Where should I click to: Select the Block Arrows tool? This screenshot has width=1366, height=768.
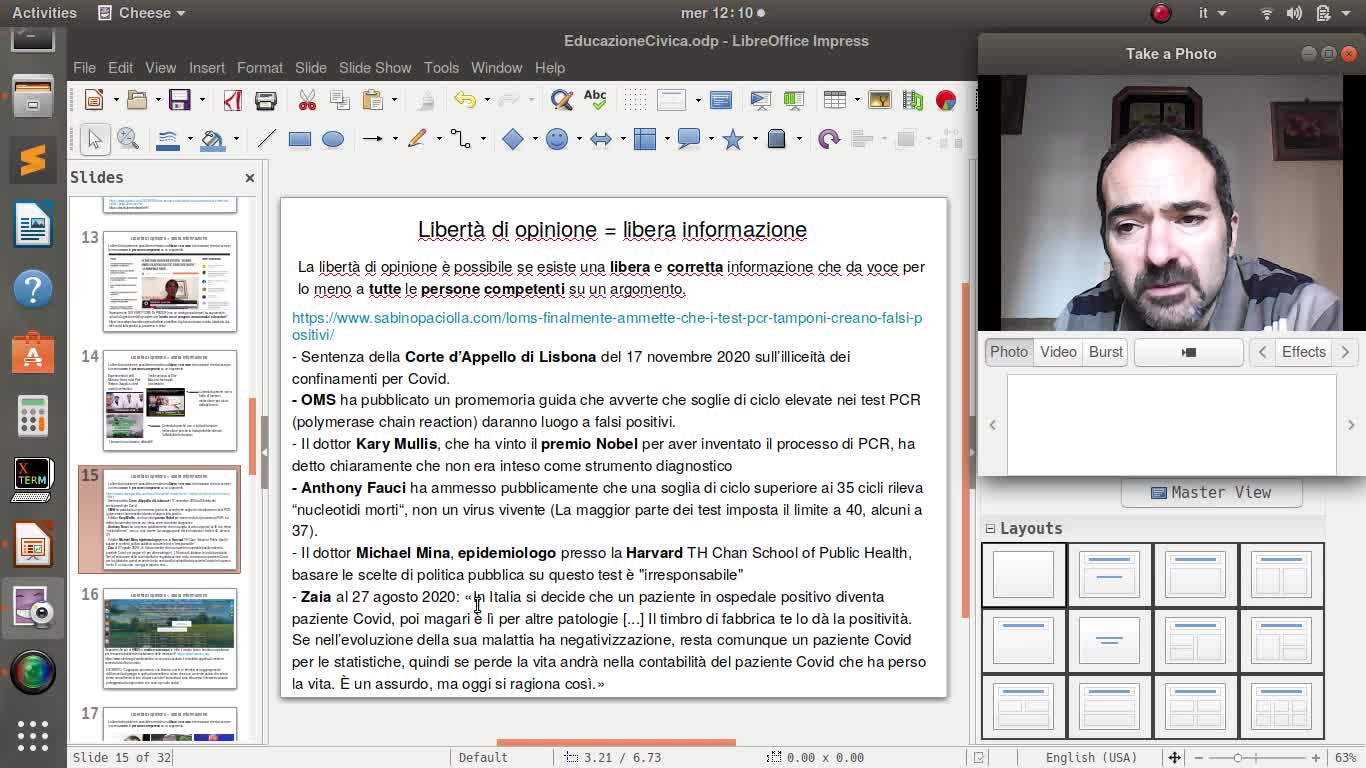(601, 139)
